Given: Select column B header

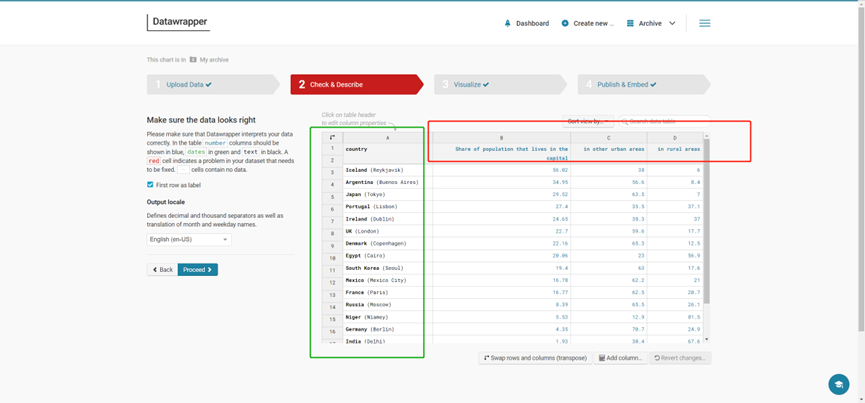Looking at the screenshot, I should pyautogui.click(x=501, y=138).
